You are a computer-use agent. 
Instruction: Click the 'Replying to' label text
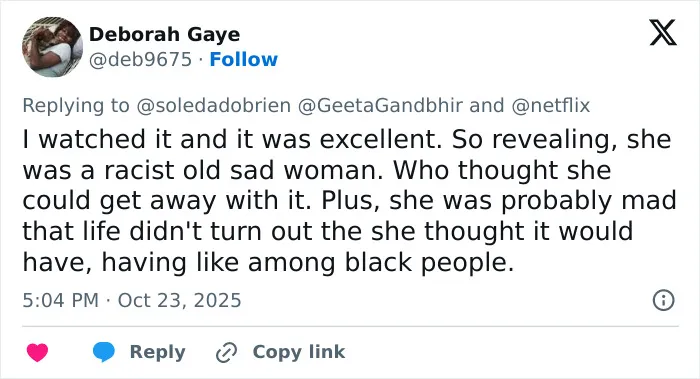coord(76,106)
